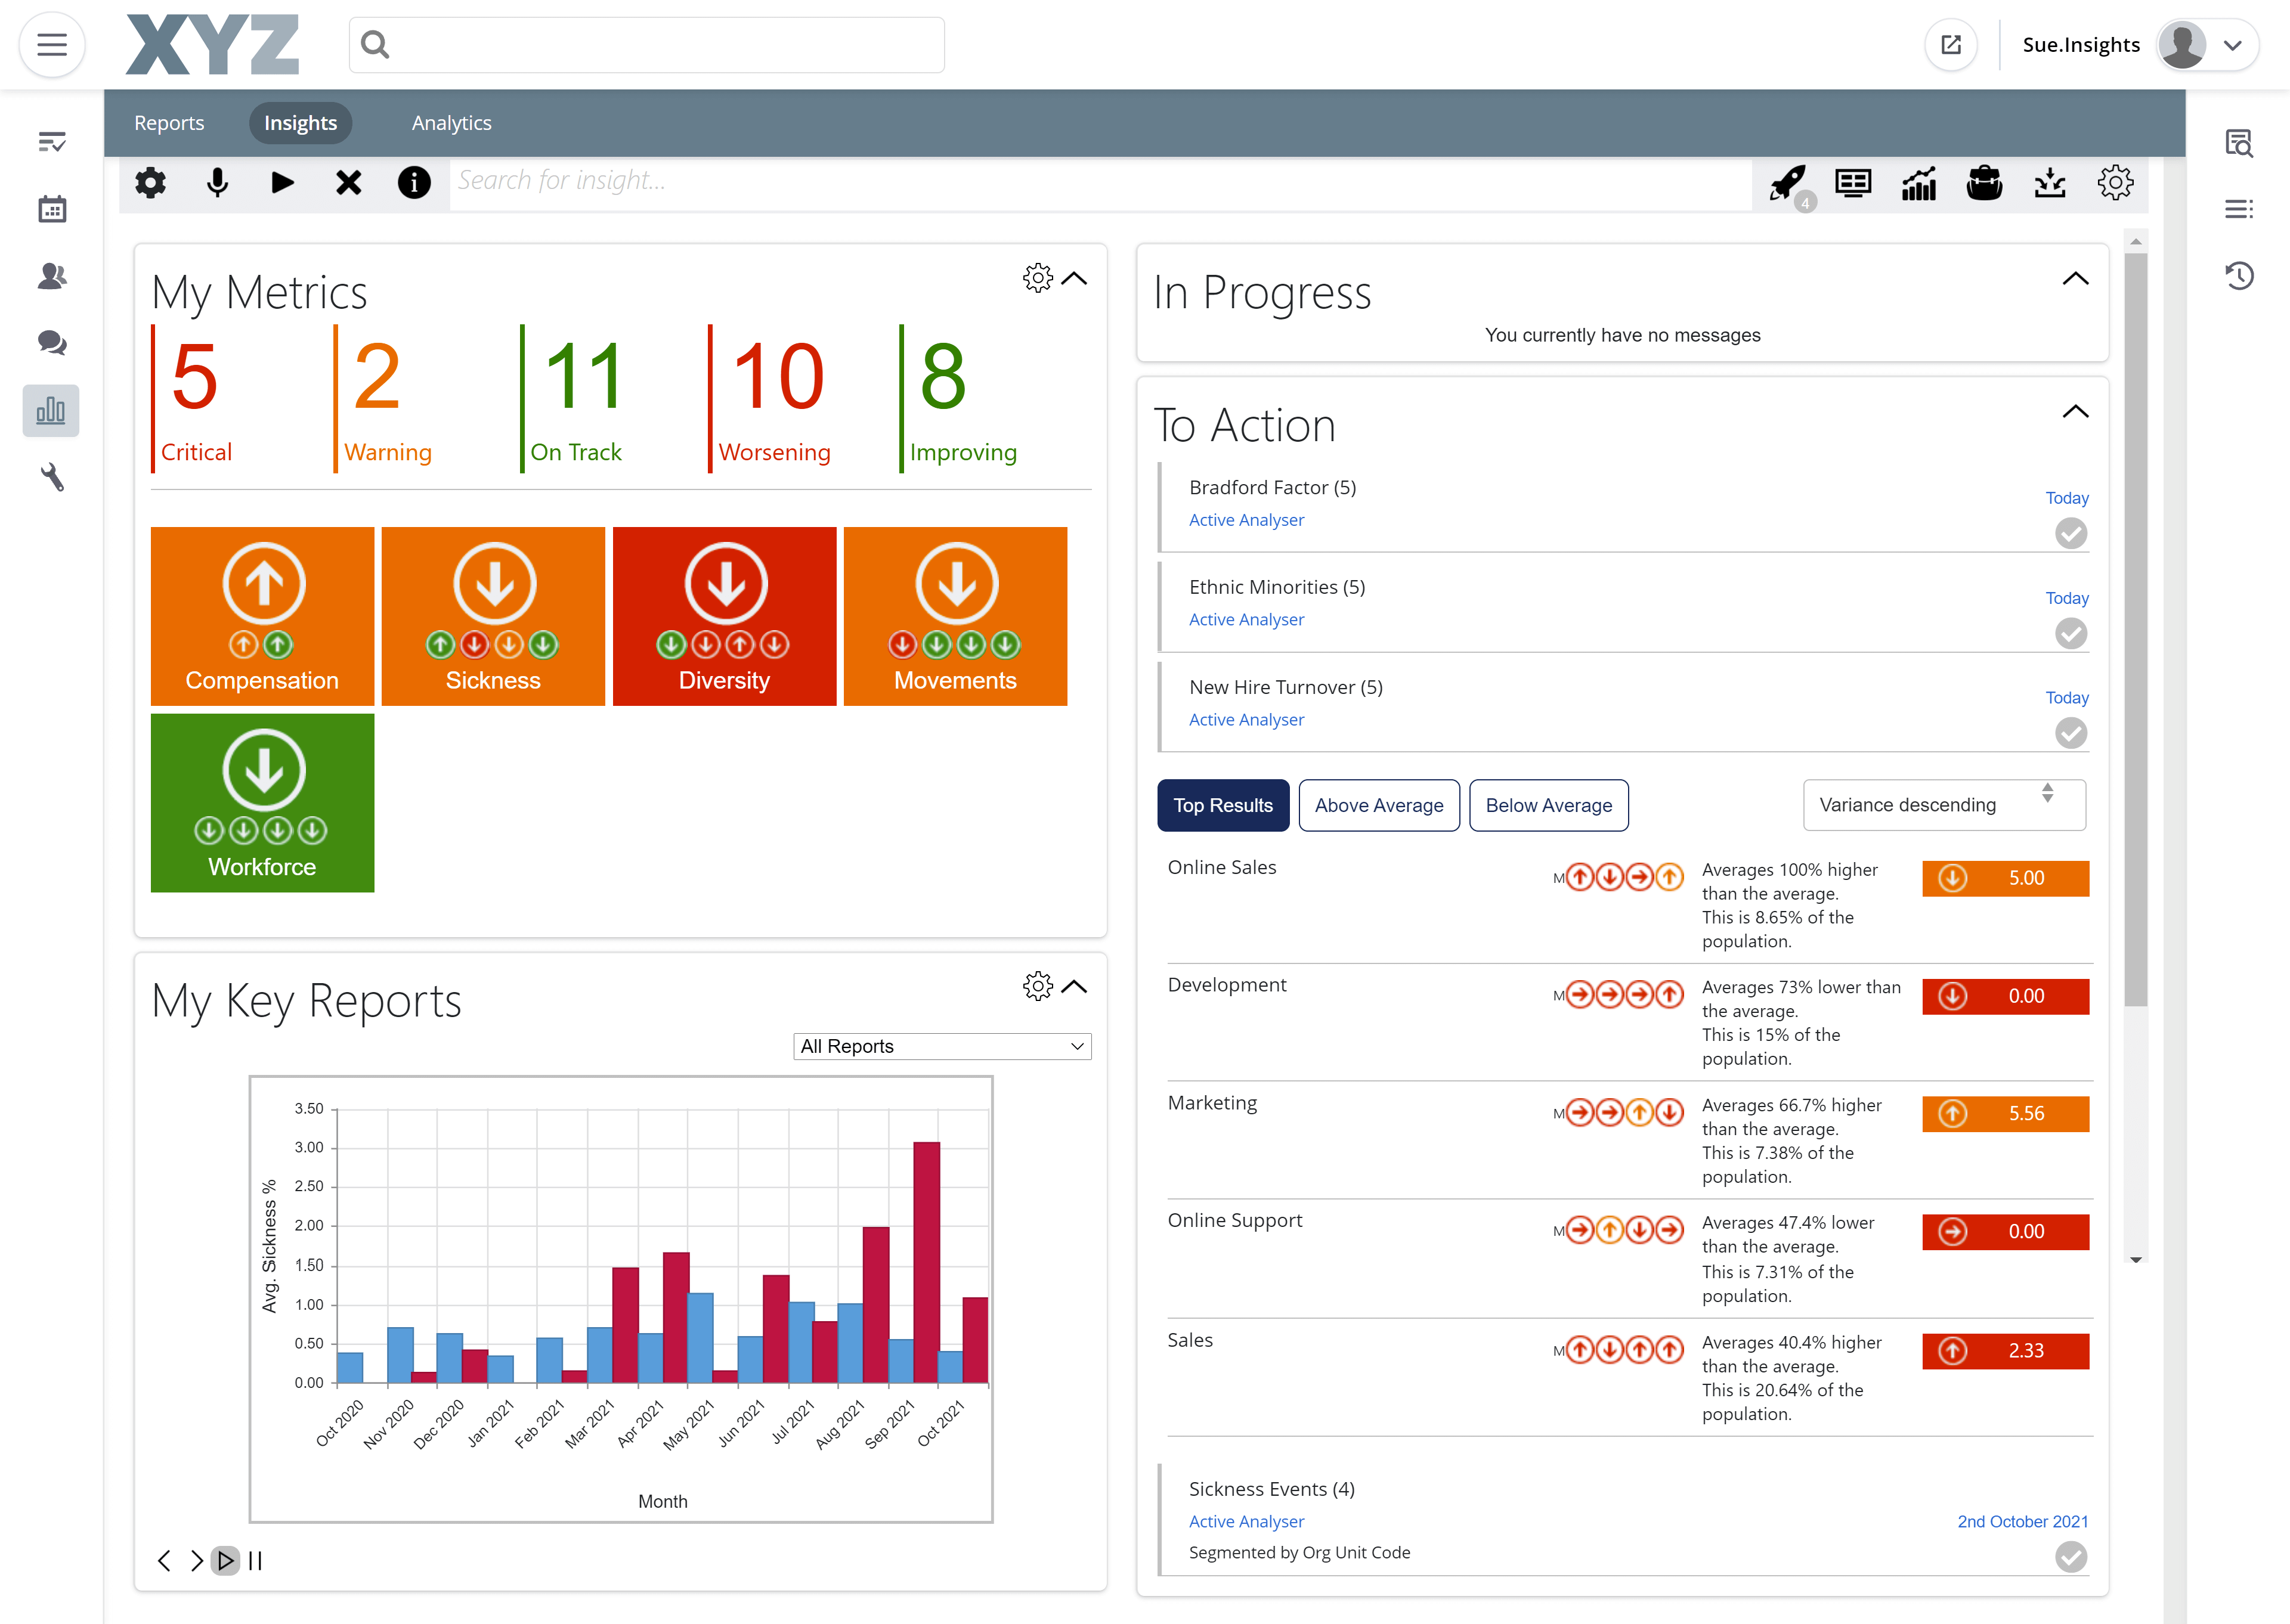Screen dimensions: 2290x1624
Task: Open the analytics trend chart icon
Action: (x=1919, y=183)
